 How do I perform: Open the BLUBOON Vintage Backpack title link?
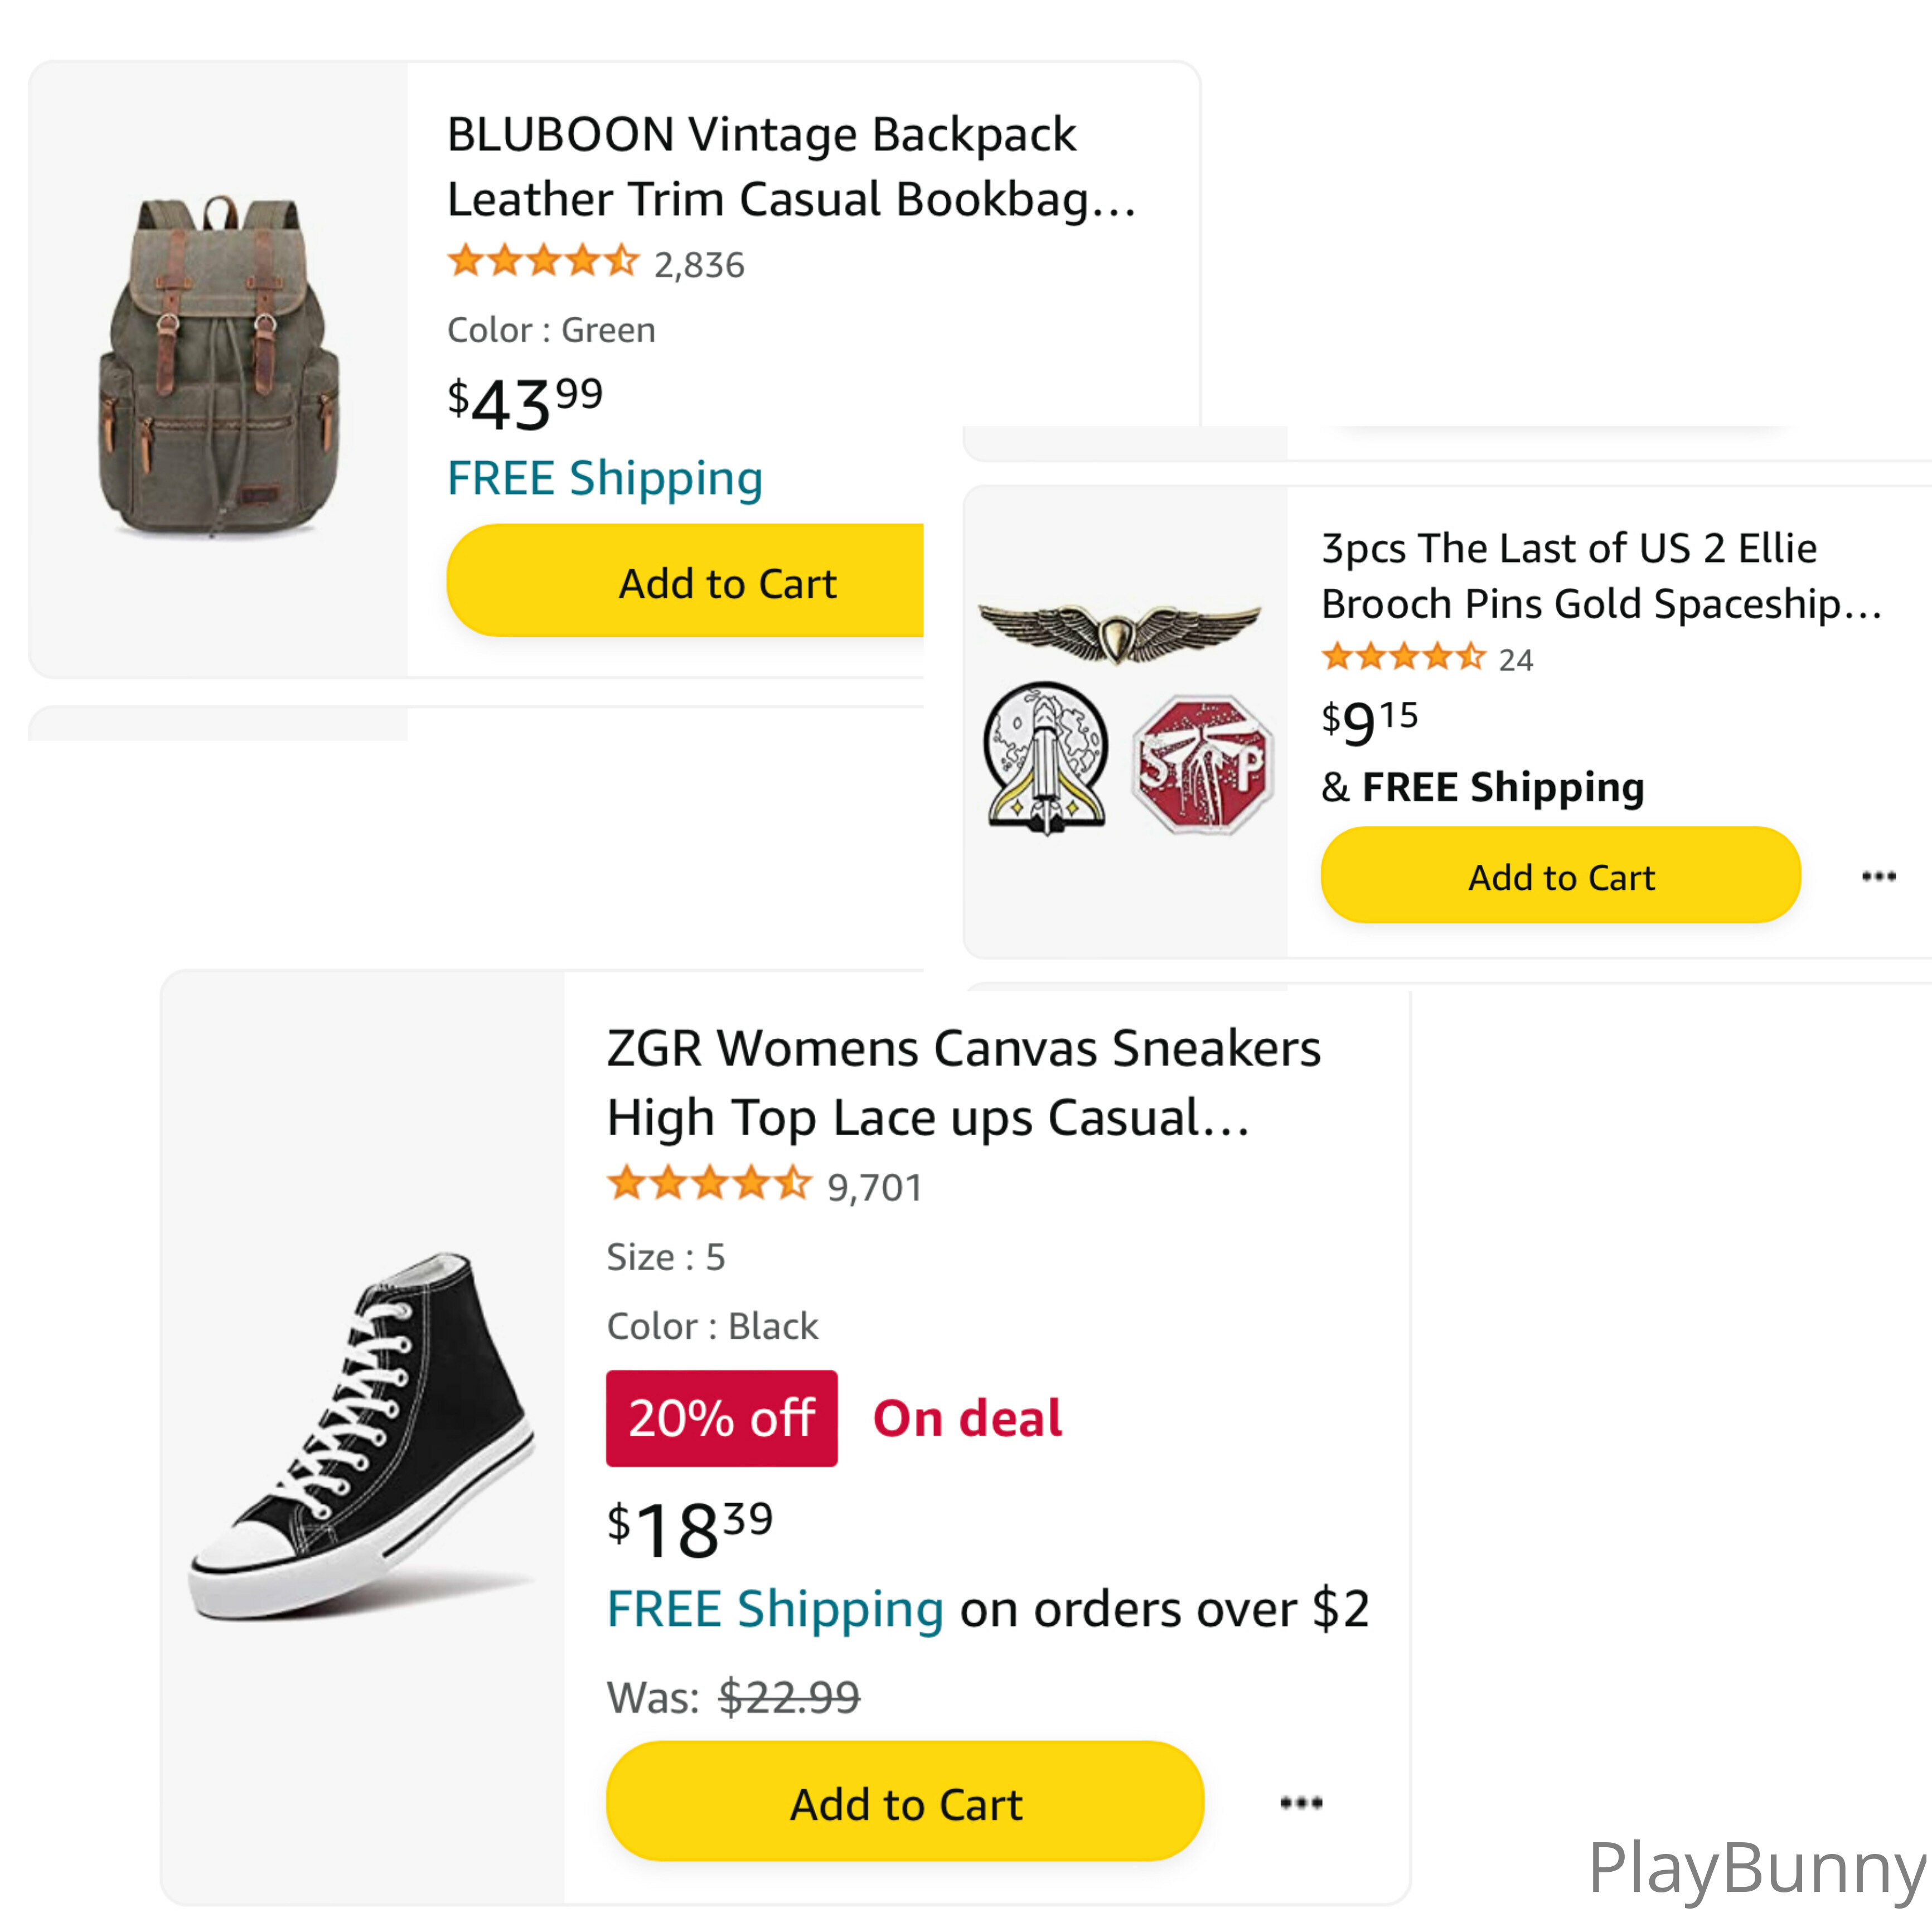790,167
